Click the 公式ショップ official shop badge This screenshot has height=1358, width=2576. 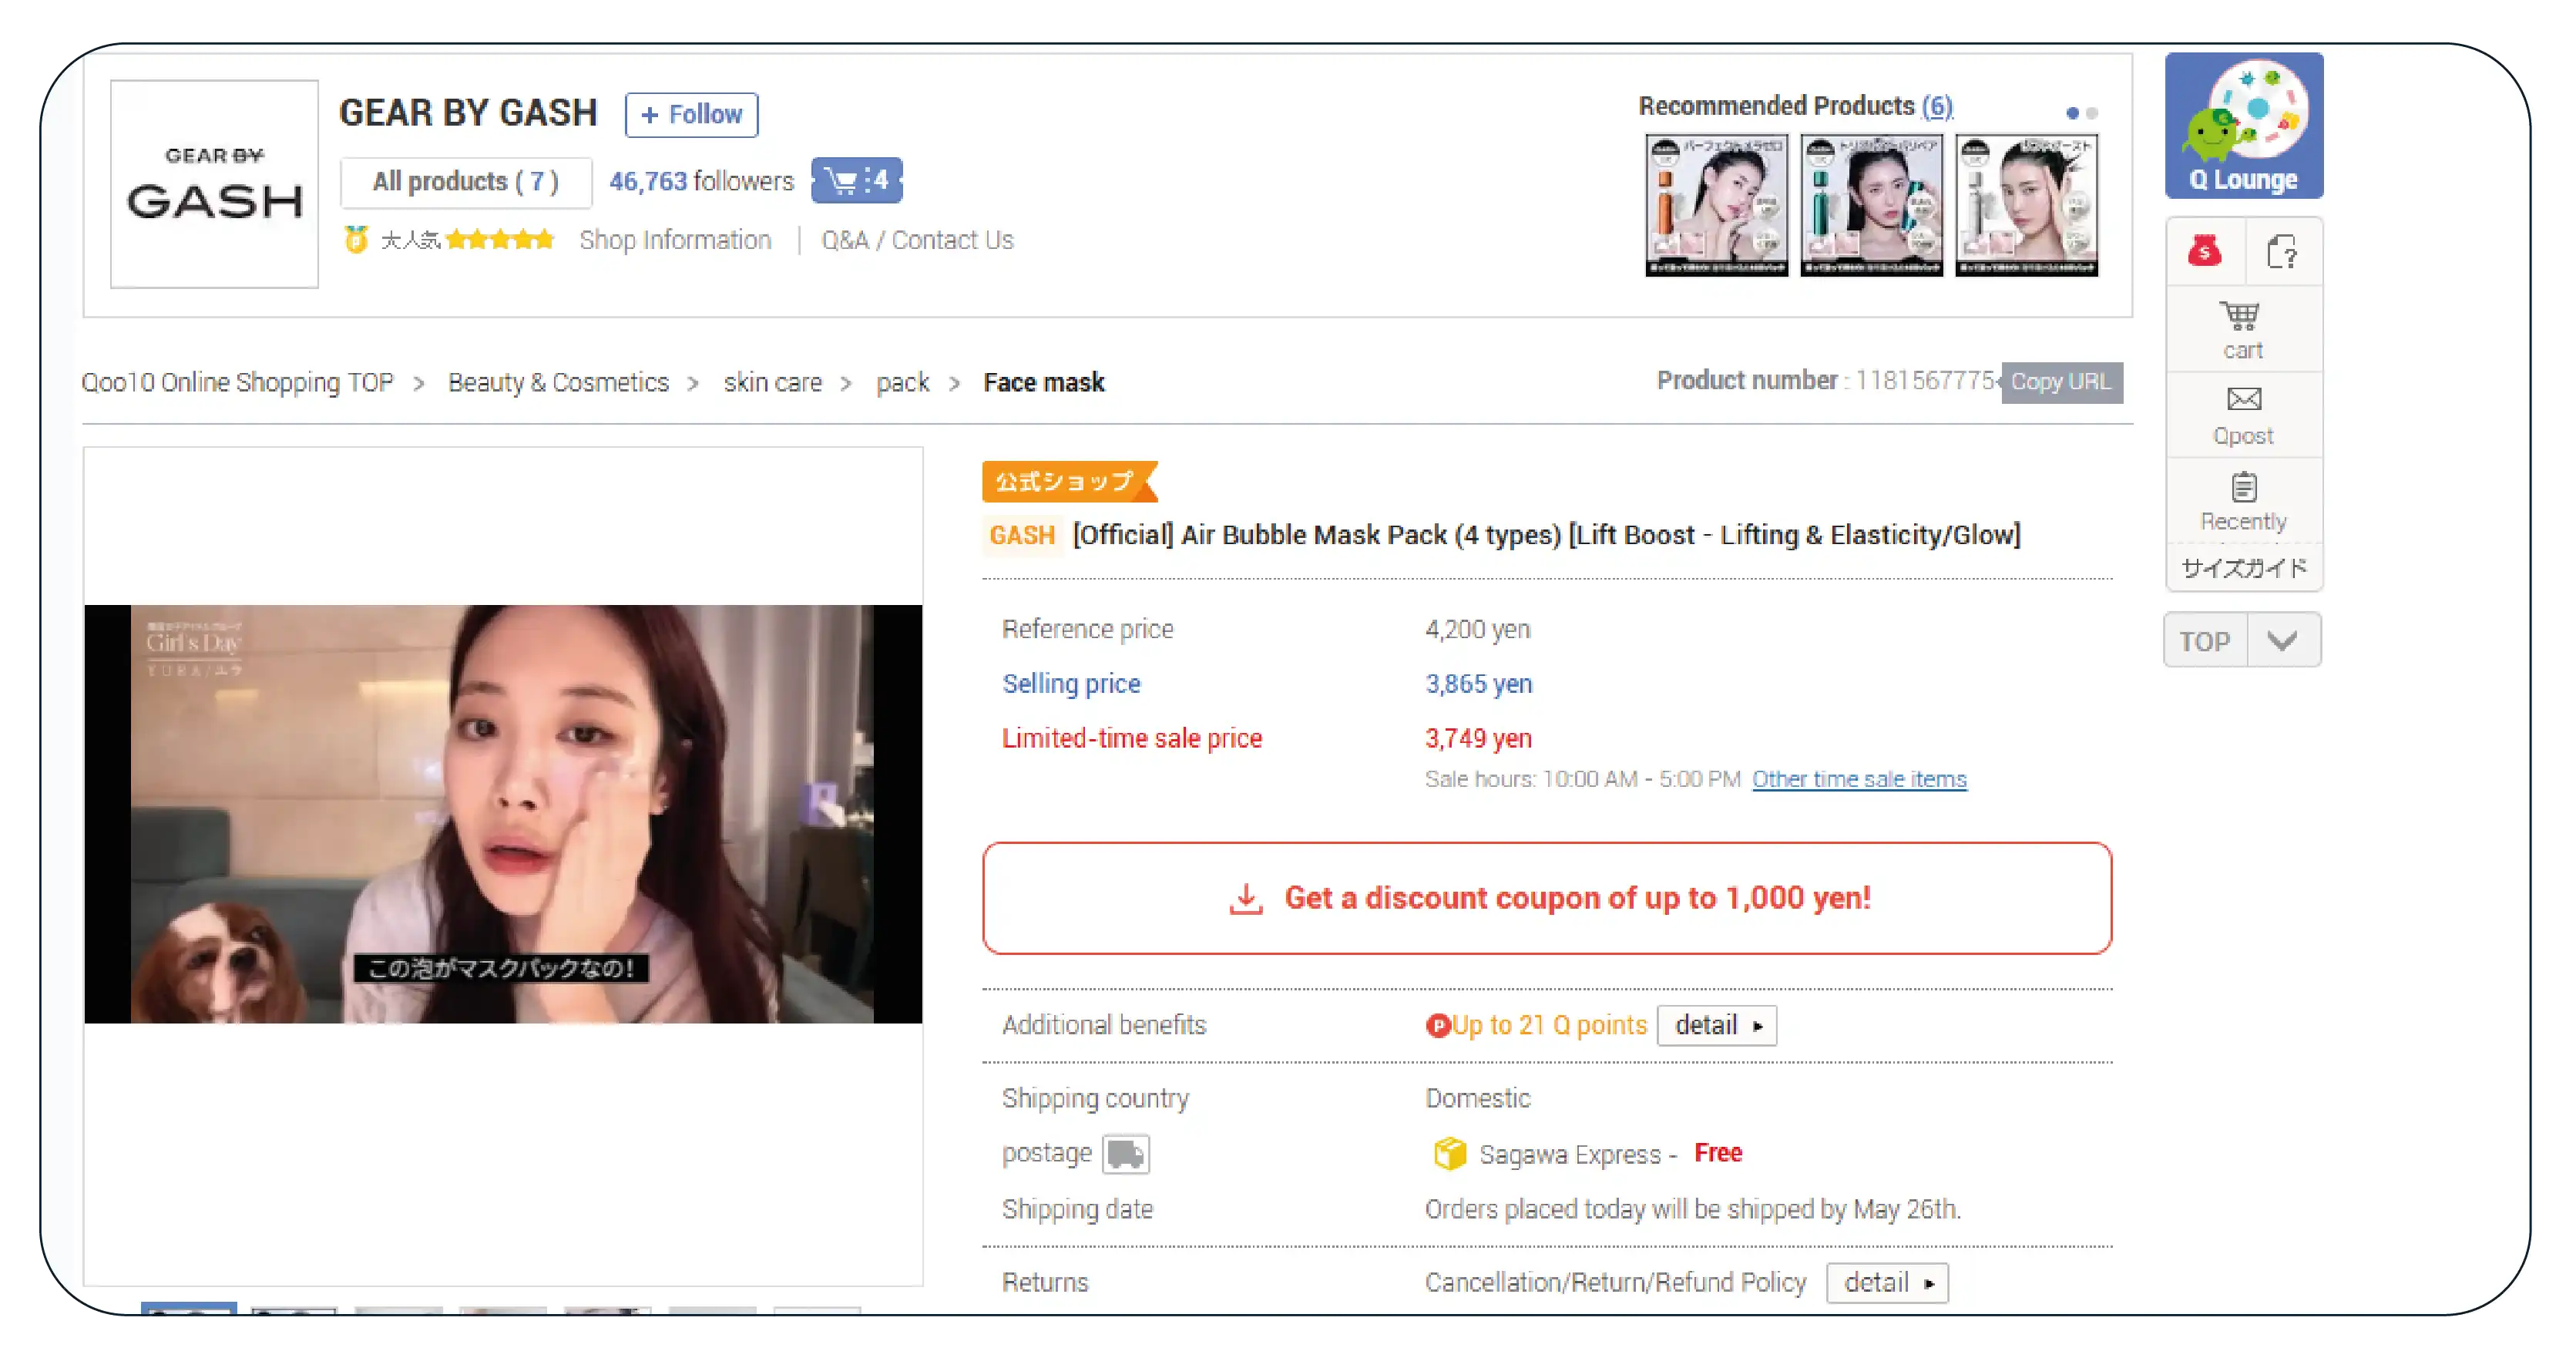pos(1069,481)
